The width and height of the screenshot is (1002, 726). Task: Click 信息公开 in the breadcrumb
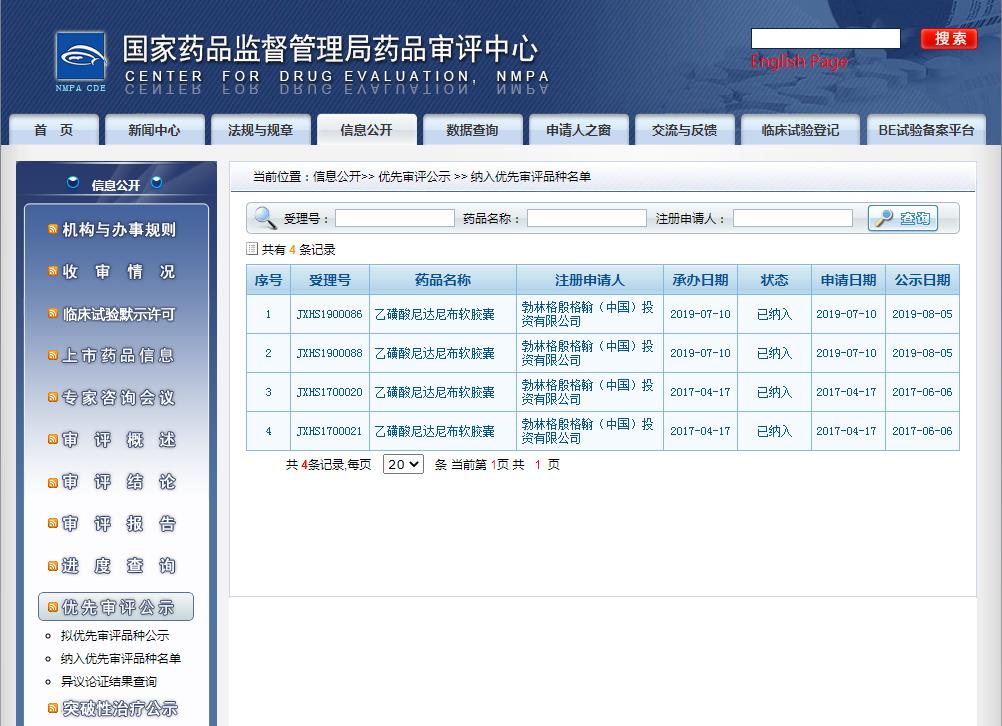[337, 176]
